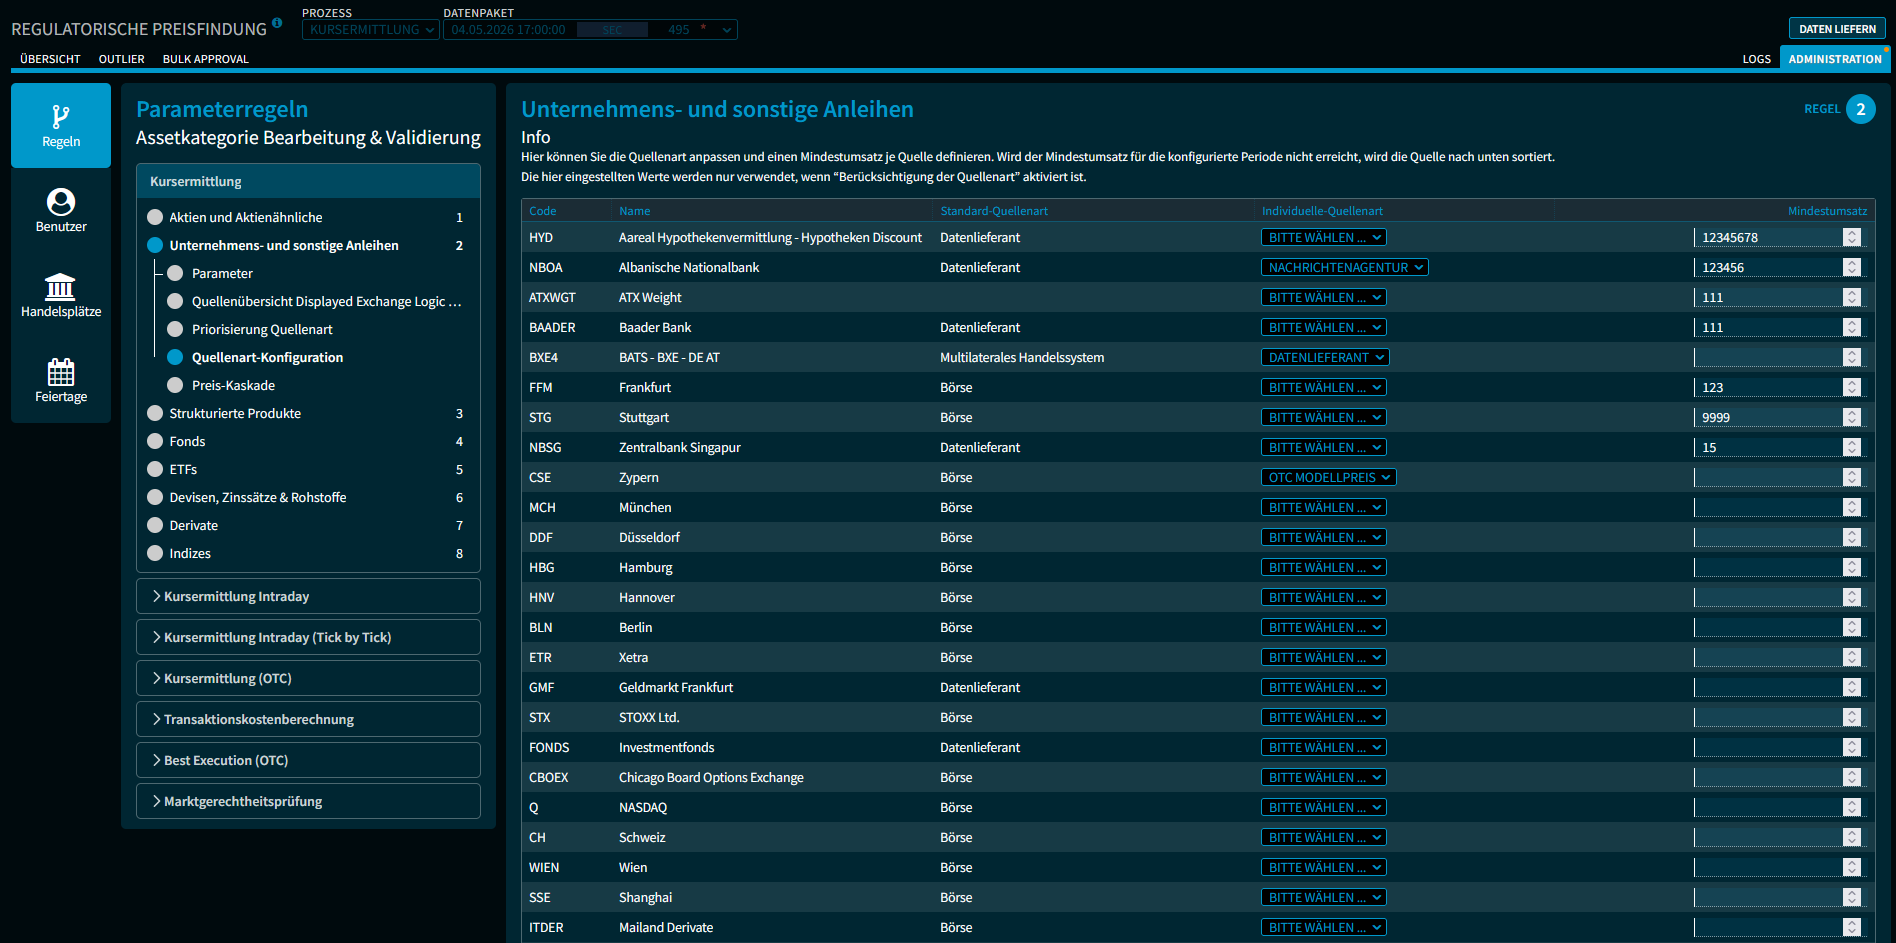Open the Regeln sidebar section
This screenshot has height=943, width=1896.
[x=61, y=125]
